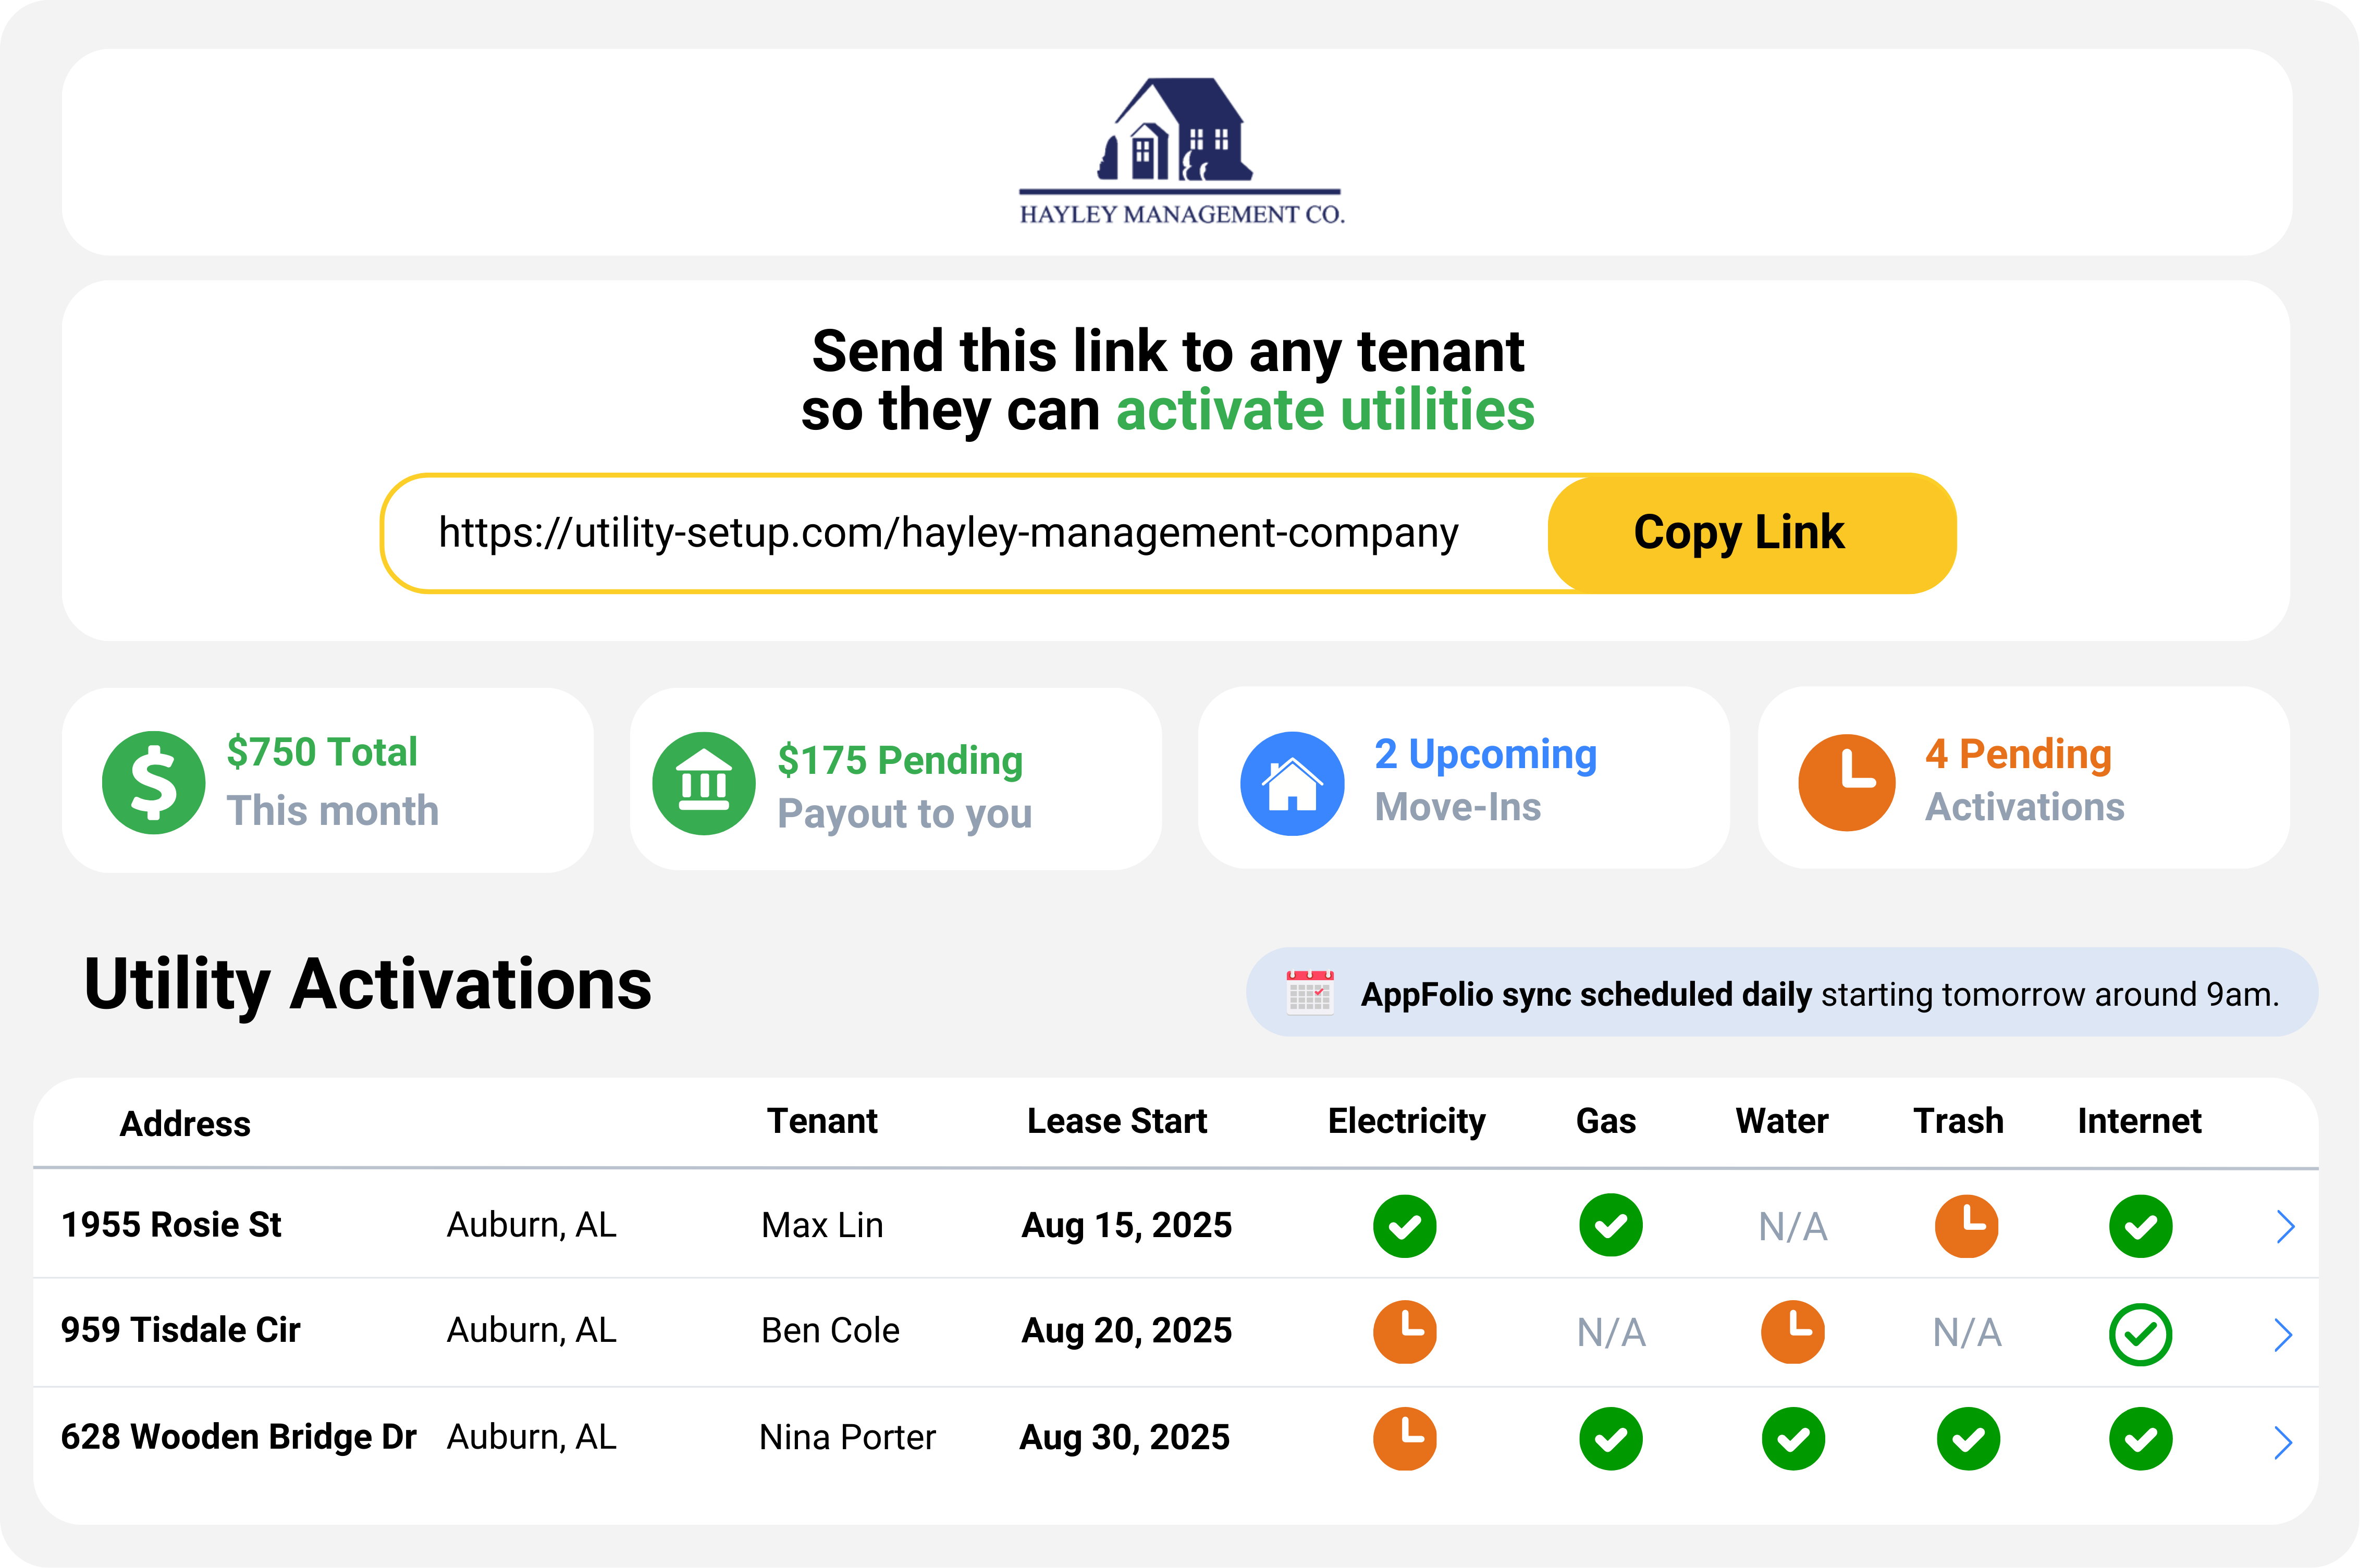Image resolution: width=2360 pixels, height=1568 pixels.
Task: Click Trash N/A for 959 Tisdale Cir
Action: pos(1967,1333)
